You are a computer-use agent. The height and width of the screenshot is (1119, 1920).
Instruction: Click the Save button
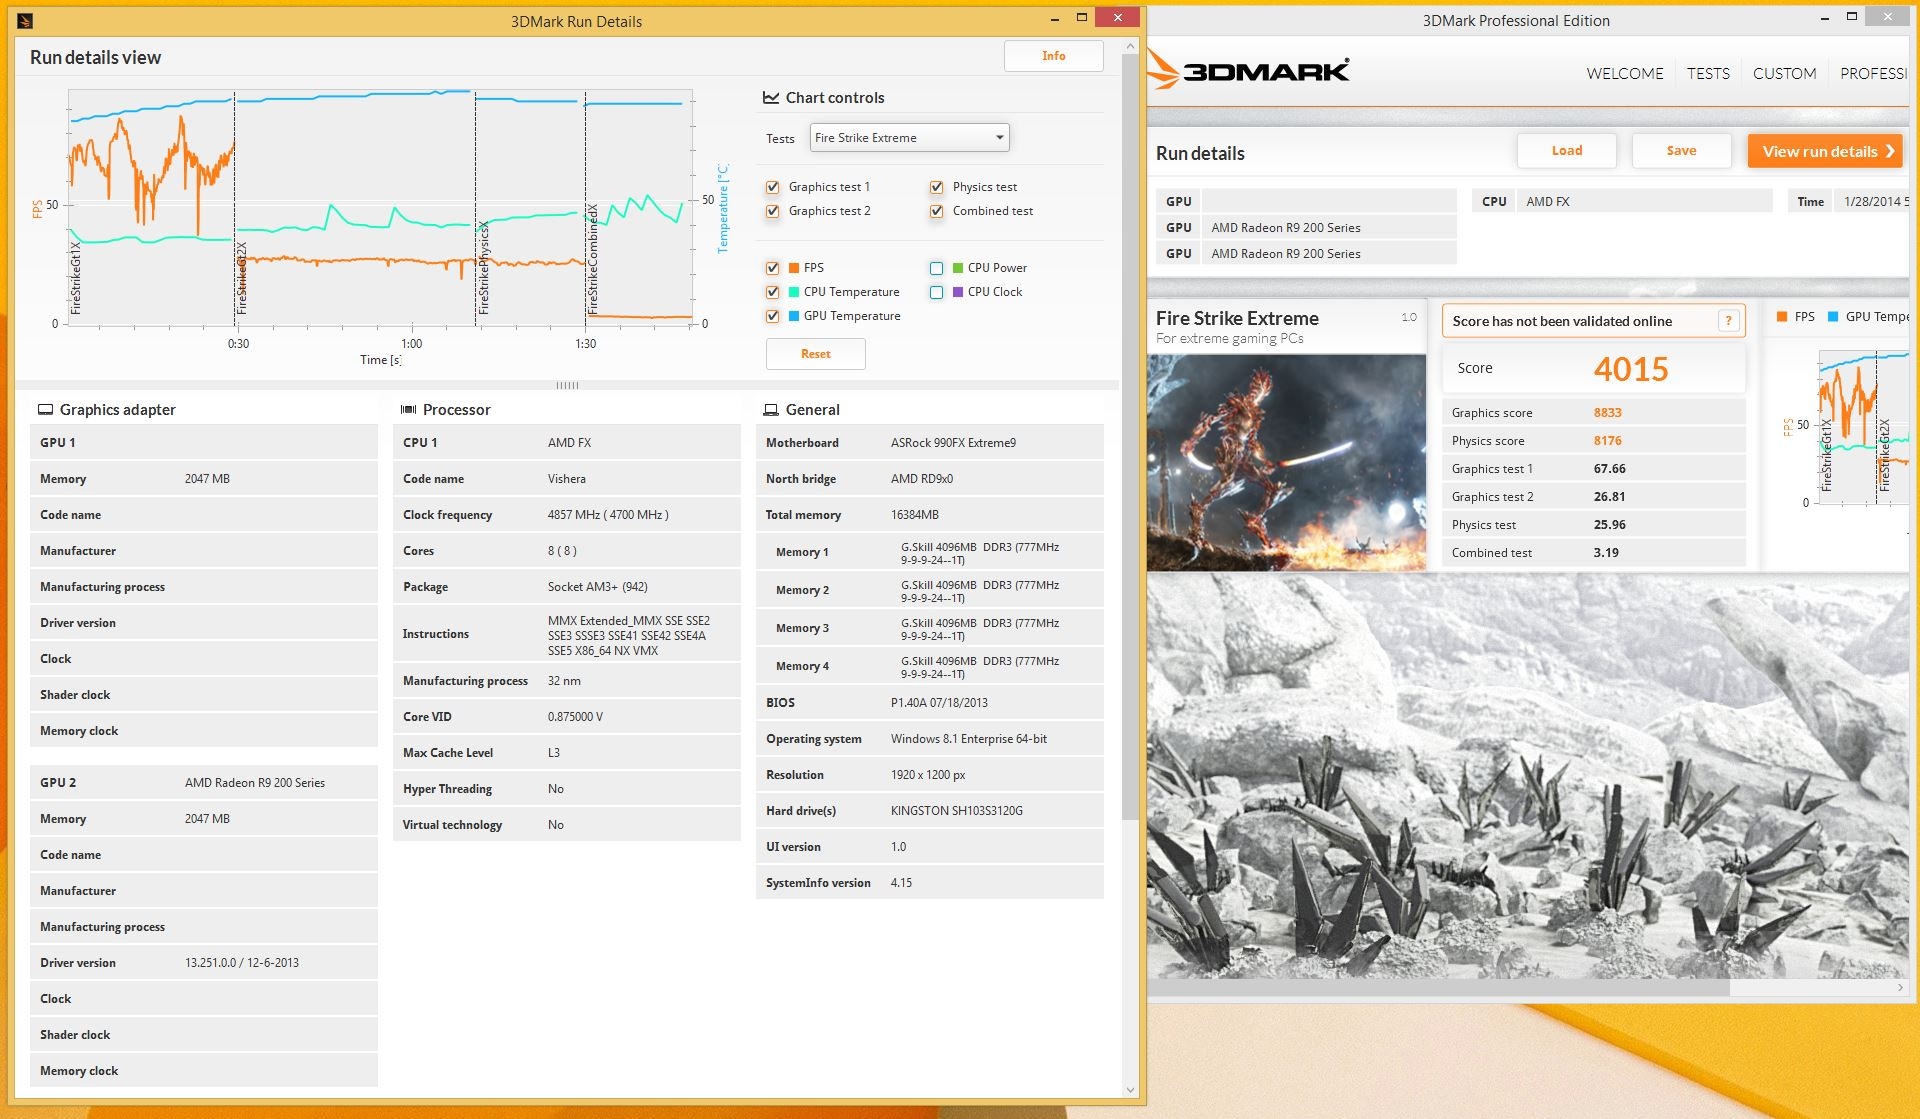(x=1681, y=151)
